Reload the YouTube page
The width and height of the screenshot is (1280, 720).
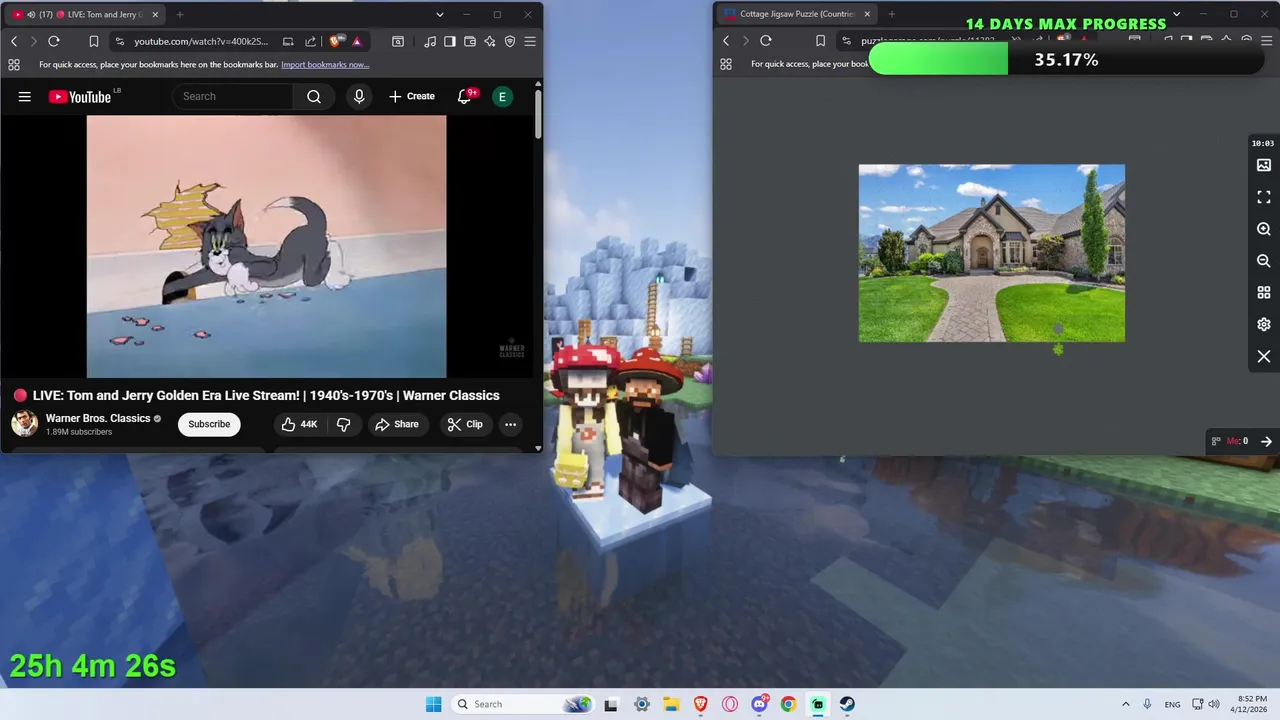[54, 41]
